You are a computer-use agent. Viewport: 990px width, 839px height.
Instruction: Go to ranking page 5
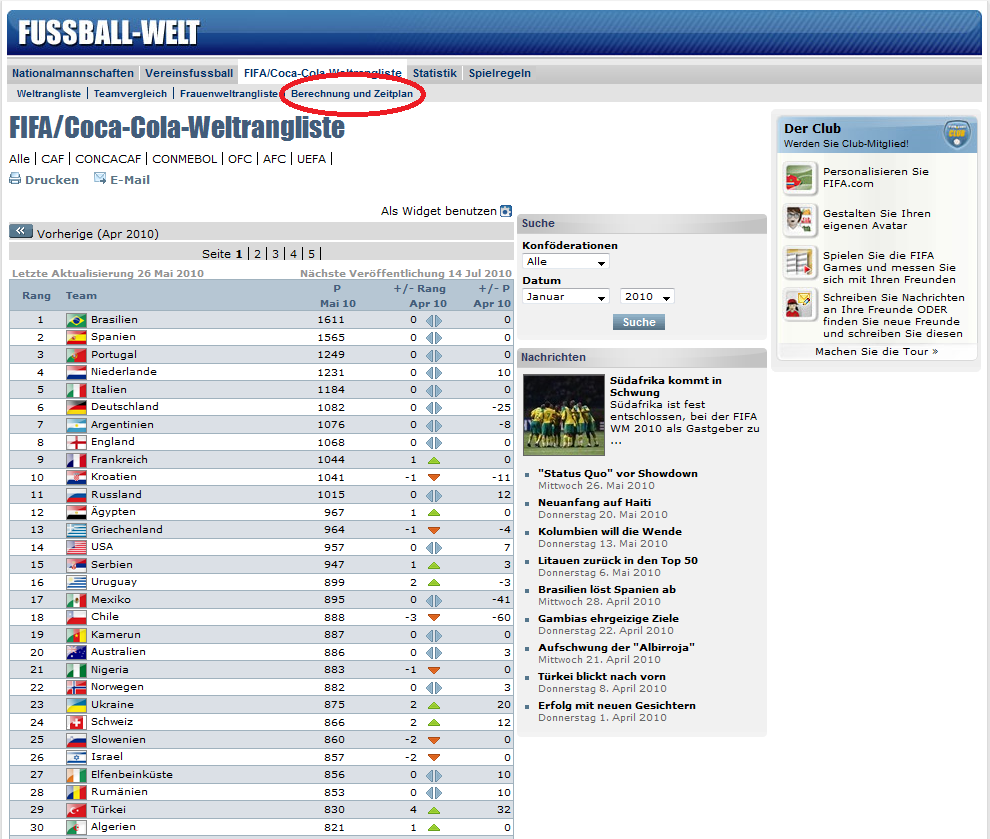click(x=311, y=254)
